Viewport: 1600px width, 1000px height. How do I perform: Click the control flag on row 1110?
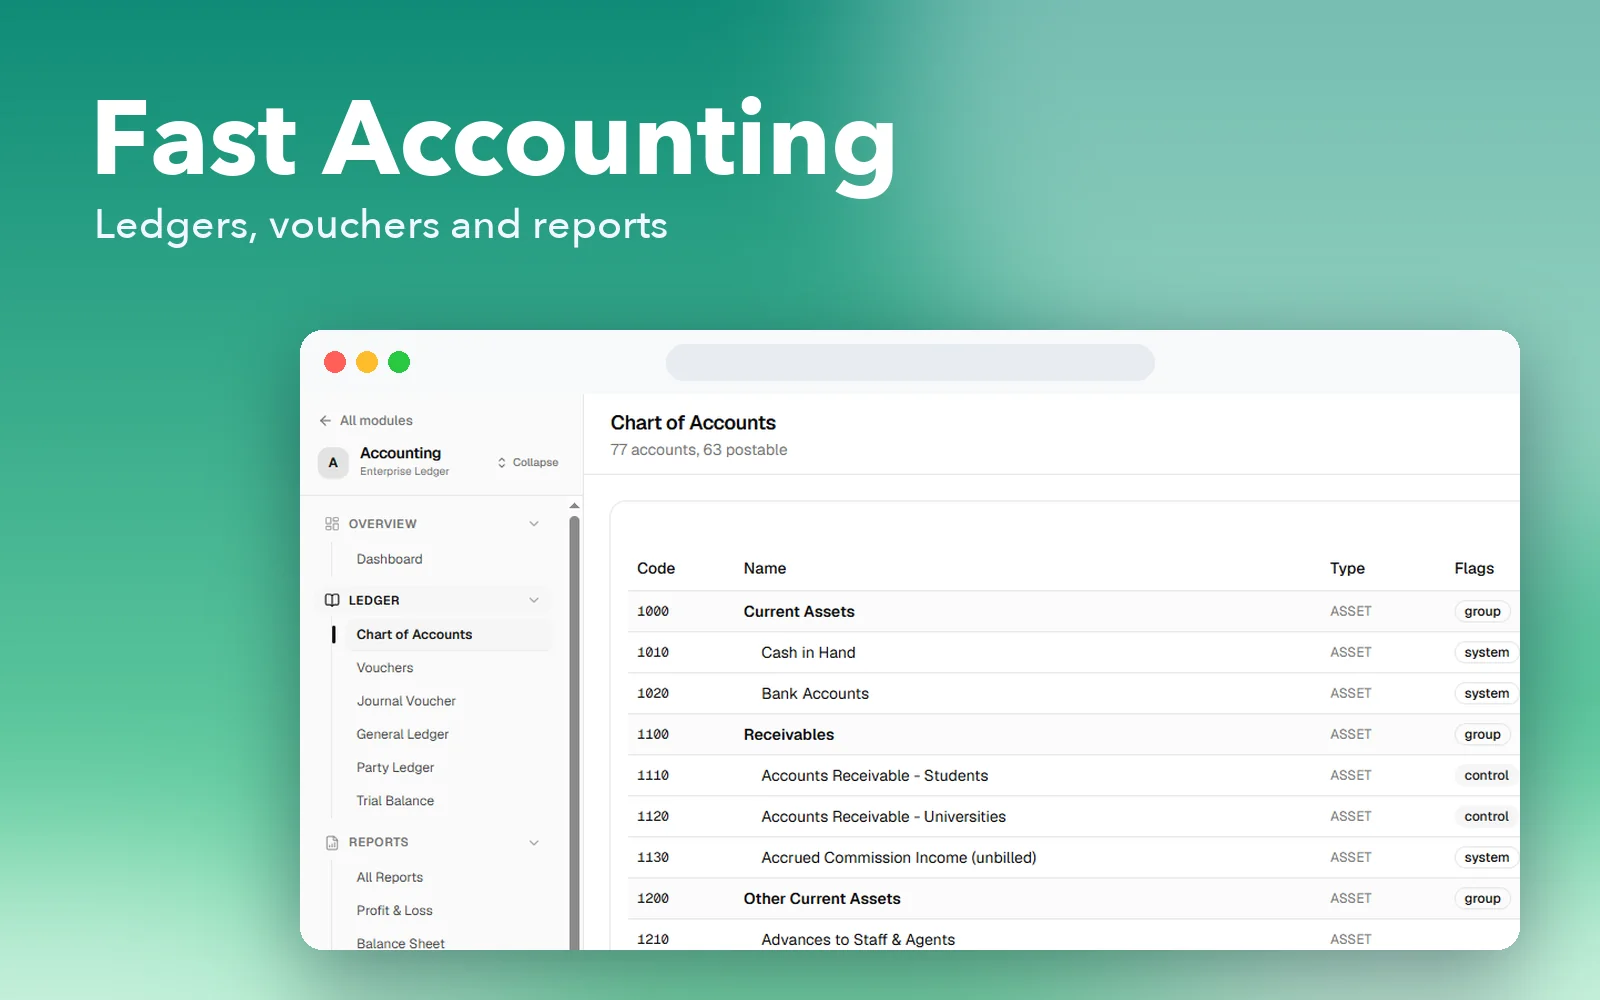(x=1486, y=776)
